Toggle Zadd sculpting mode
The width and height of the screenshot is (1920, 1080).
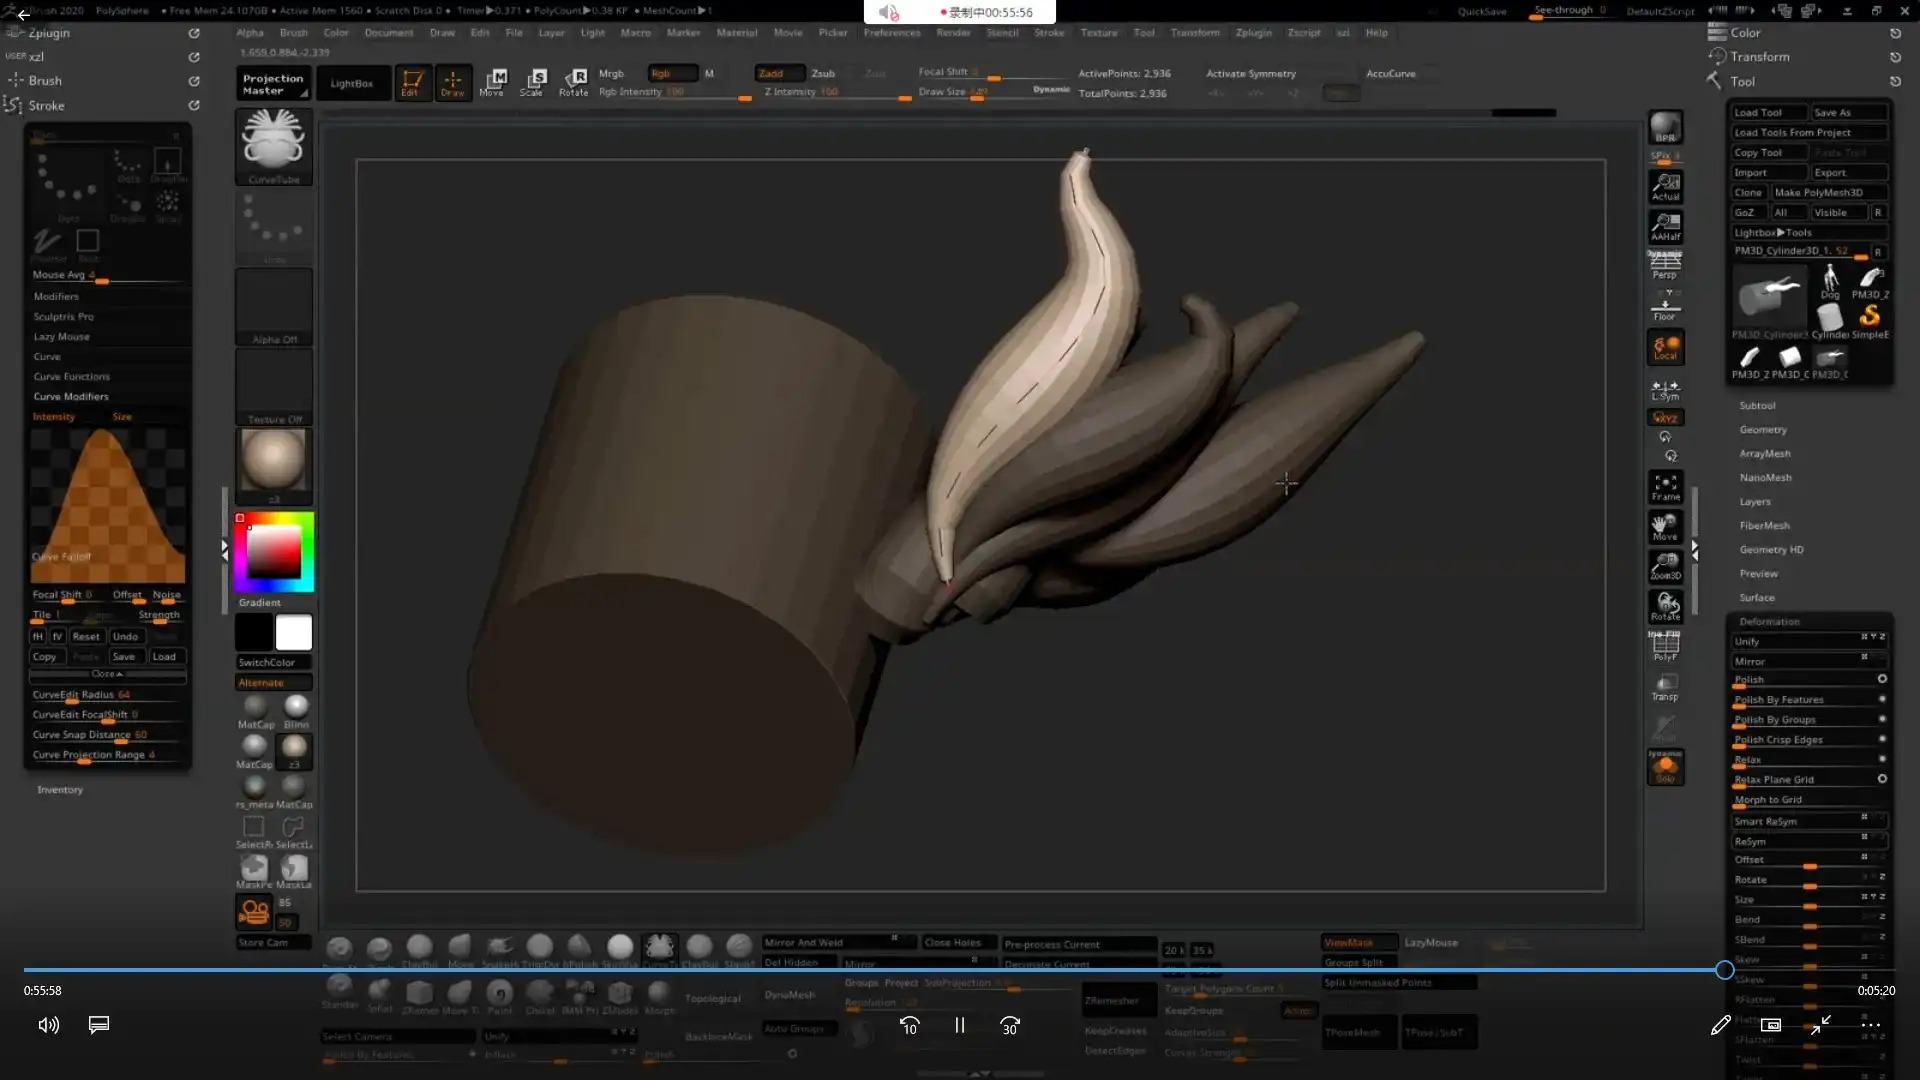[778, 73]
